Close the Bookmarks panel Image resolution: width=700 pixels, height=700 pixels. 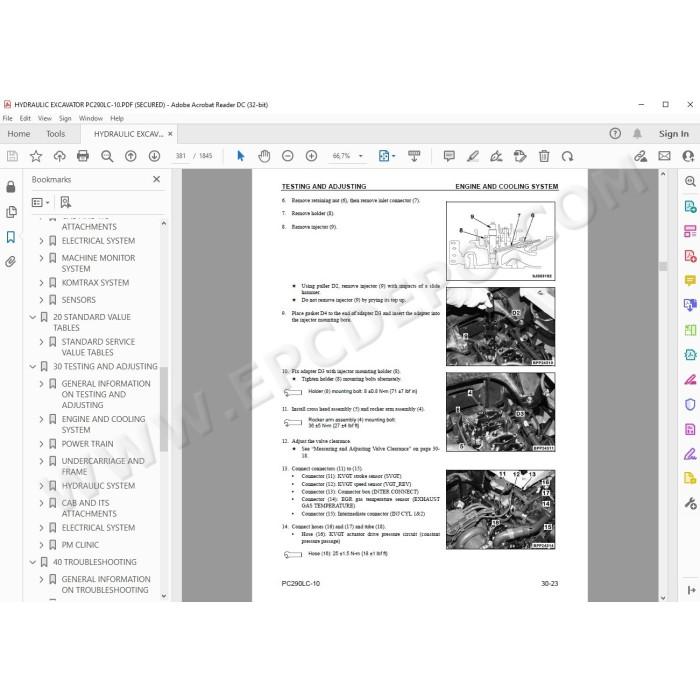point(156,179)
